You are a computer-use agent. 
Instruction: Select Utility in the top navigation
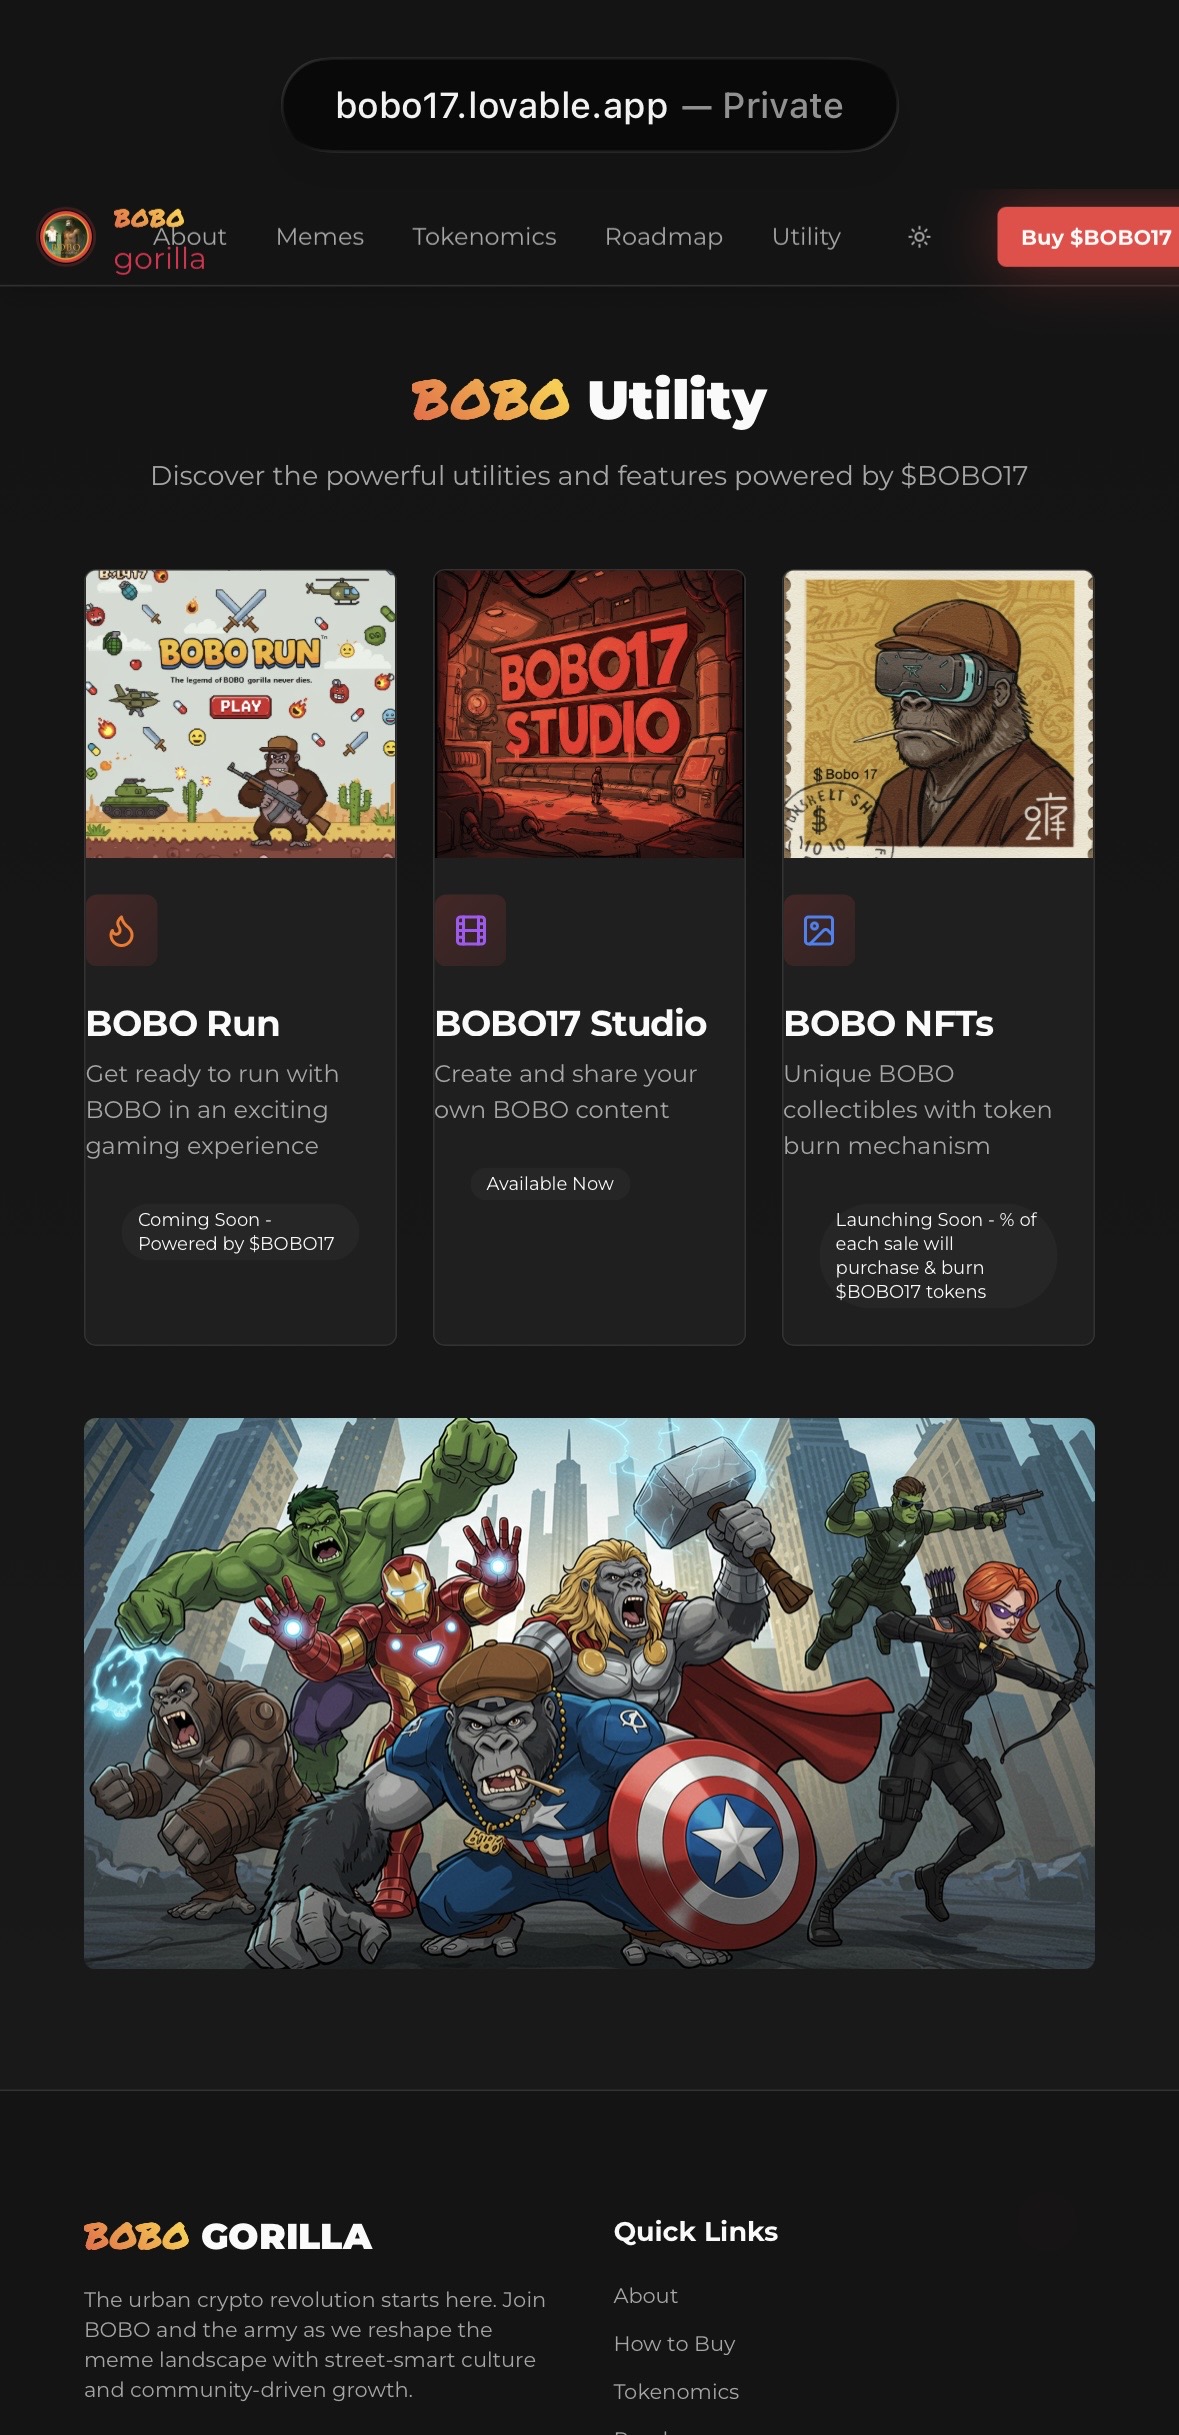pyautogui.click(x=806, y=237)
